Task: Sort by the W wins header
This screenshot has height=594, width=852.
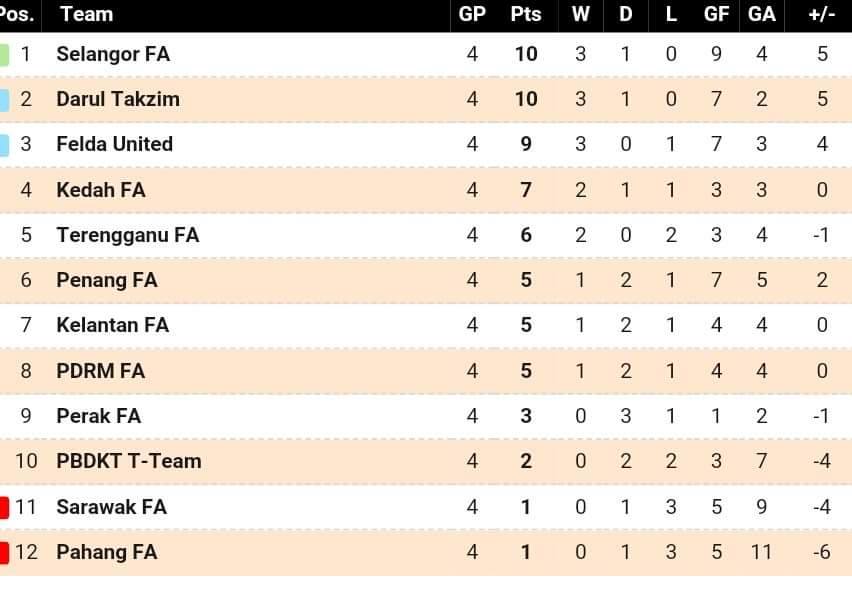Action: click(580, 15)
